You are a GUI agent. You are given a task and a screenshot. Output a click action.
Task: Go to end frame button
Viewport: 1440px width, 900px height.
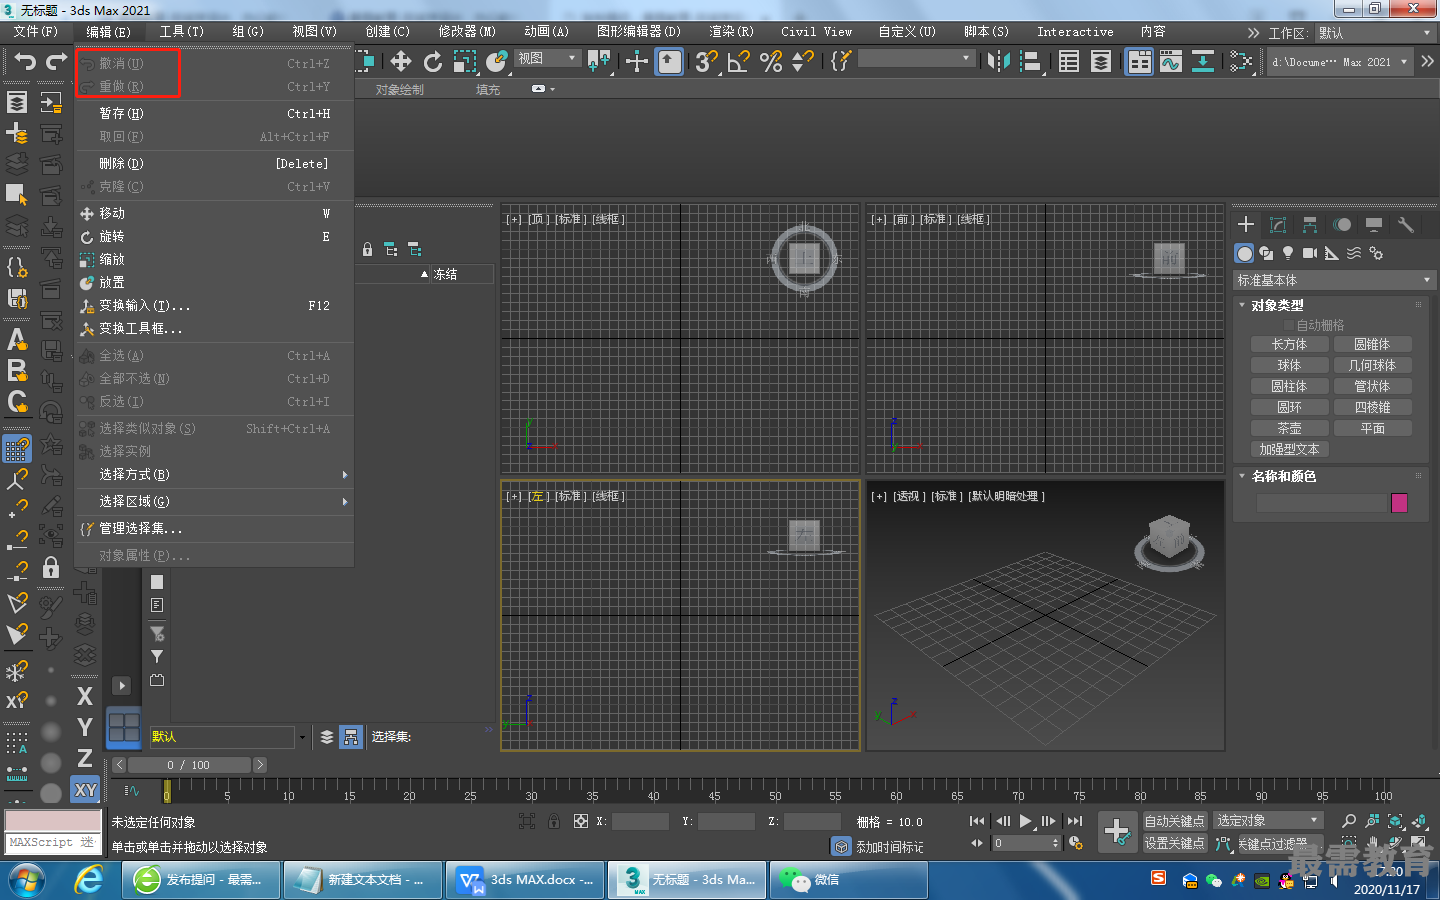click(x=1075, y=821)
